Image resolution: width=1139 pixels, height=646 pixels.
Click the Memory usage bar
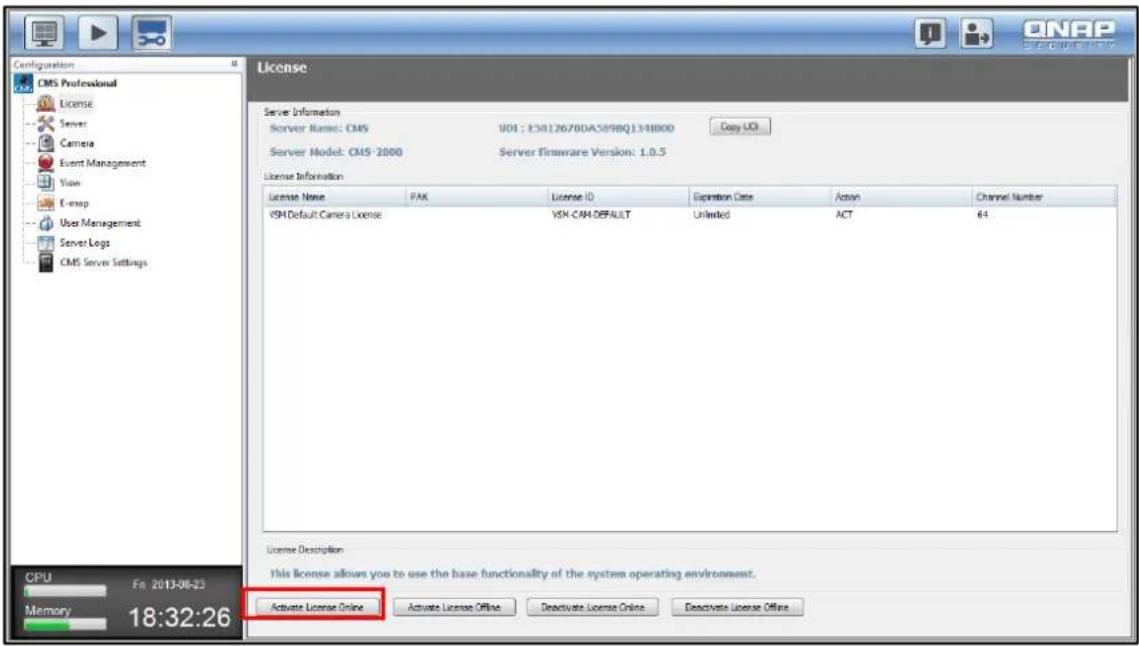click(65, 624)
